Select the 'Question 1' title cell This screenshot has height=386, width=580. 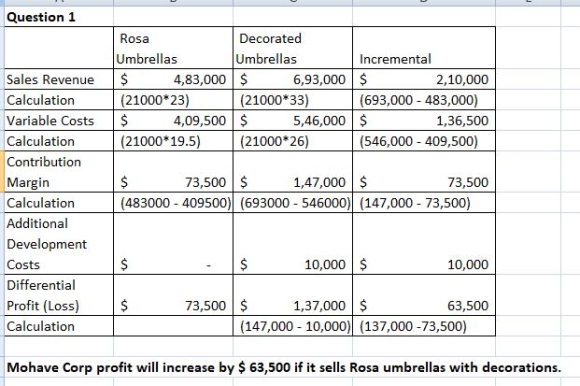[59, 17]
